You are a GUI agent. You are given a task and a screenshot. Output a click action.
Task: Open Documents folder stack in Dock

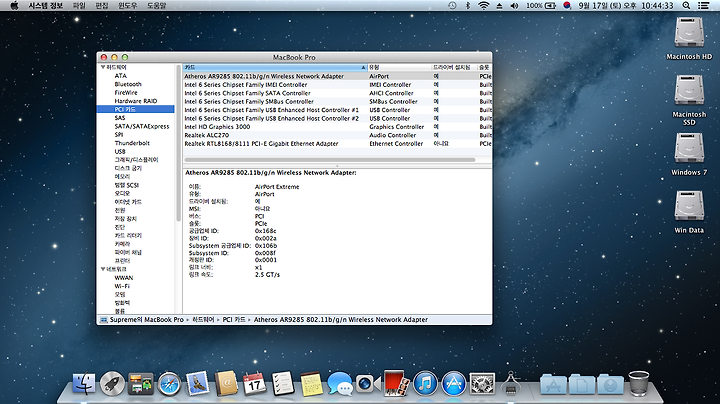pos(582,385)
